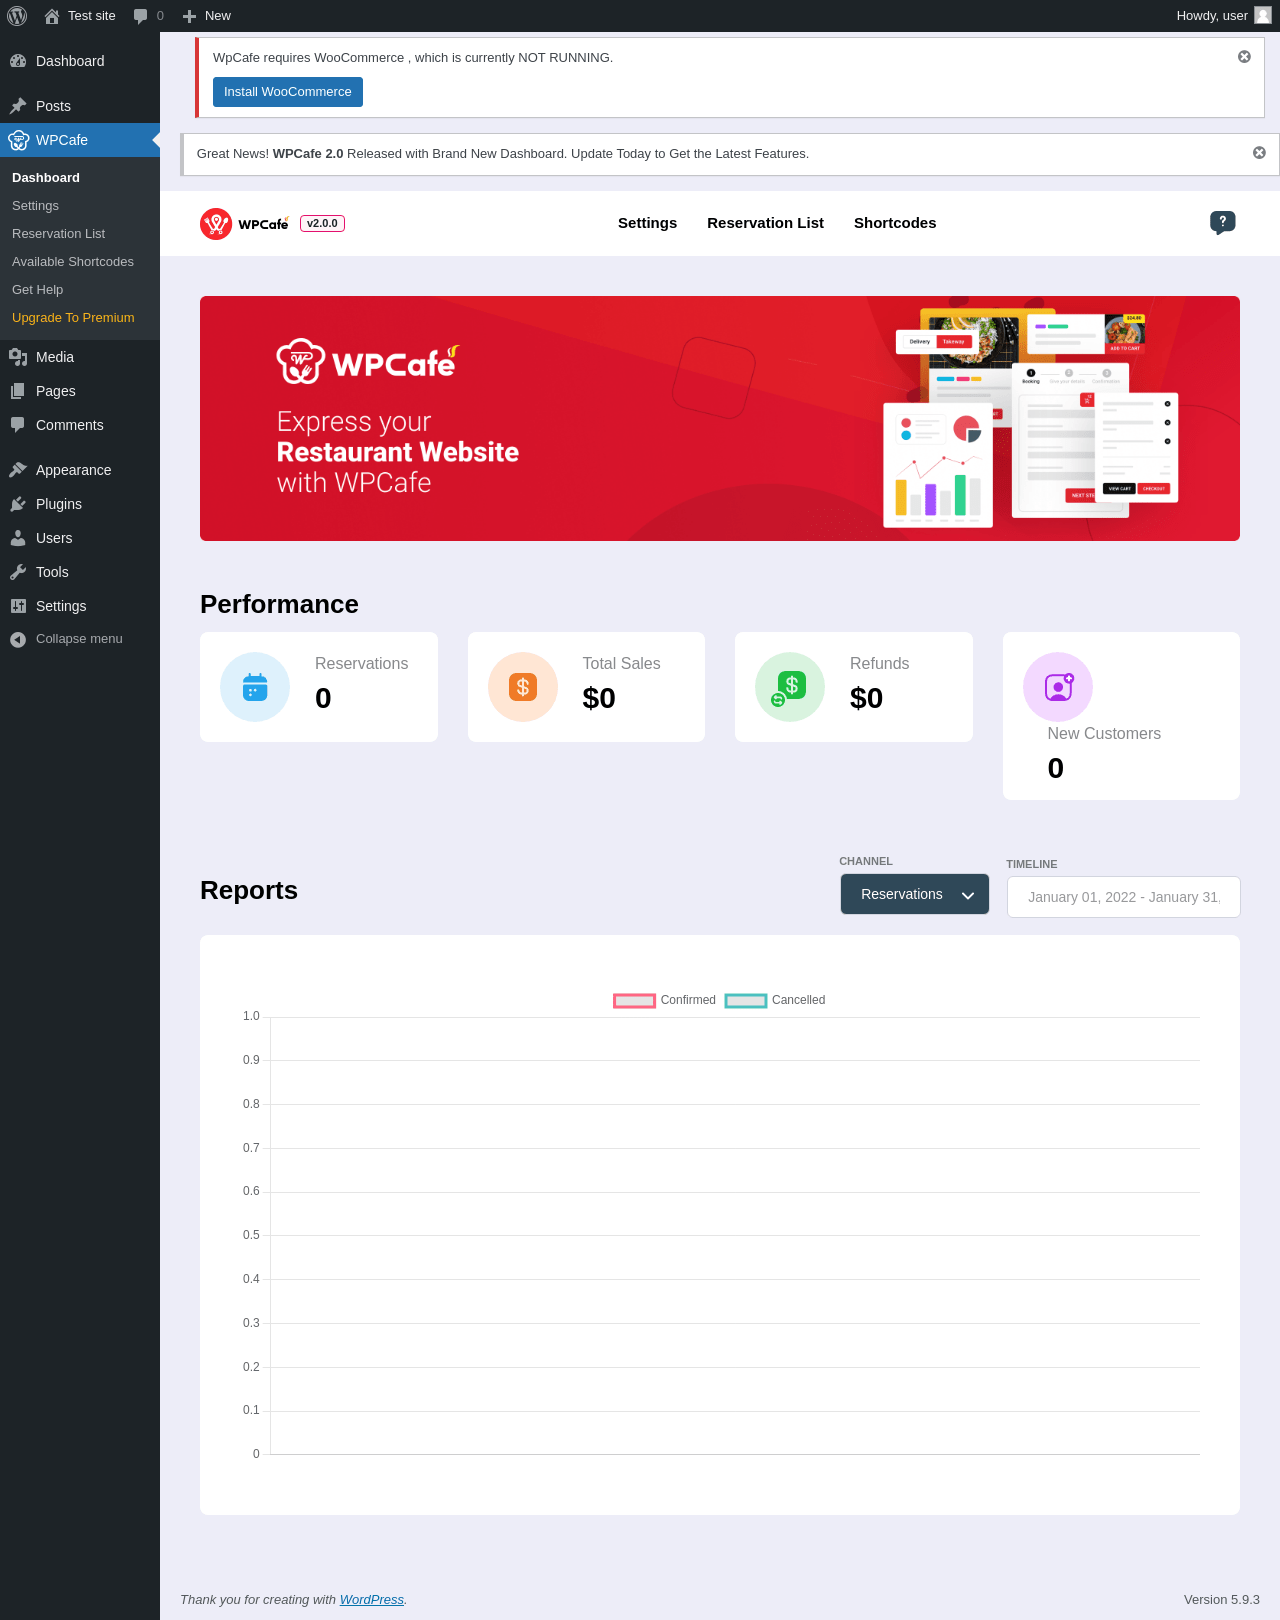Screen dimensions: 1280x1620
Task: Click the WPCafe chef hat sidebar icon
Action: (x=18, y=140)
